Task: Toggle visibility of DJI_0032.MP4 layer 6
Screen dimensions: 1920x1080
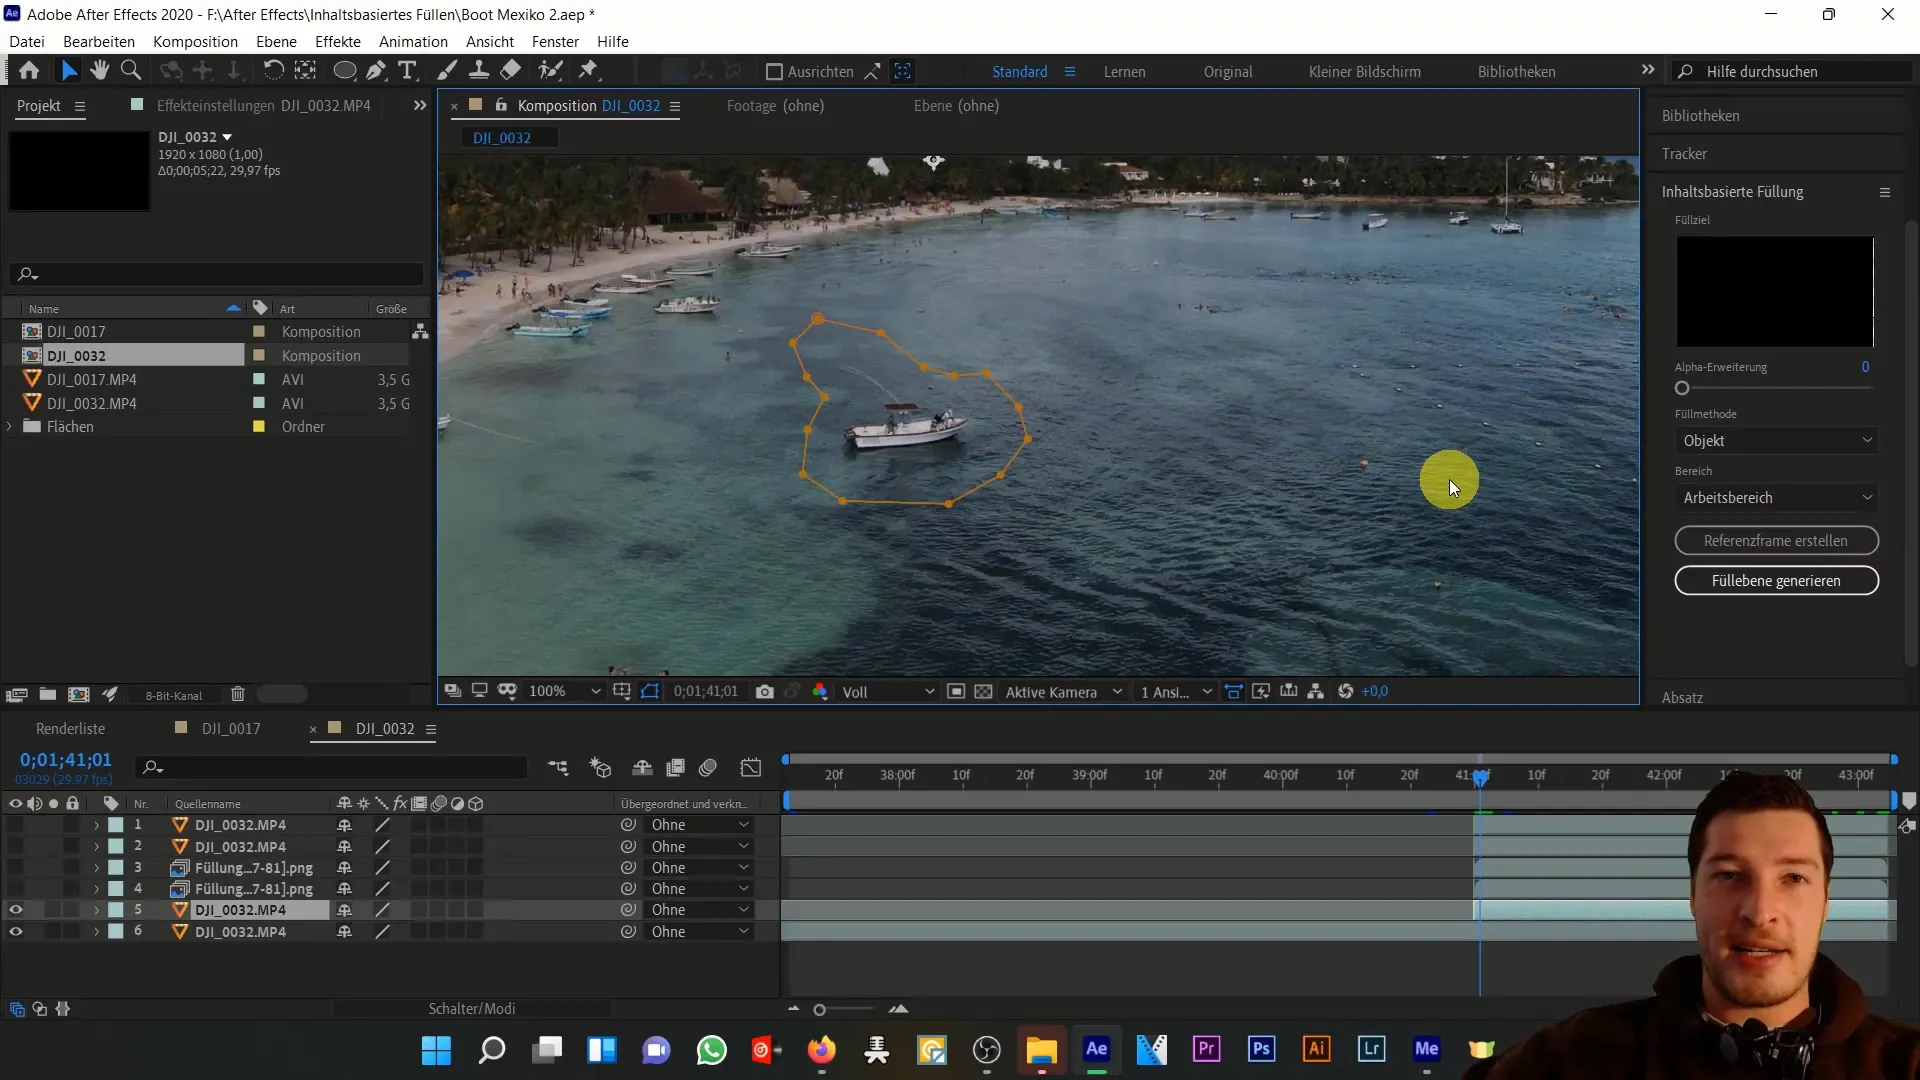Action: click(16, 932)
